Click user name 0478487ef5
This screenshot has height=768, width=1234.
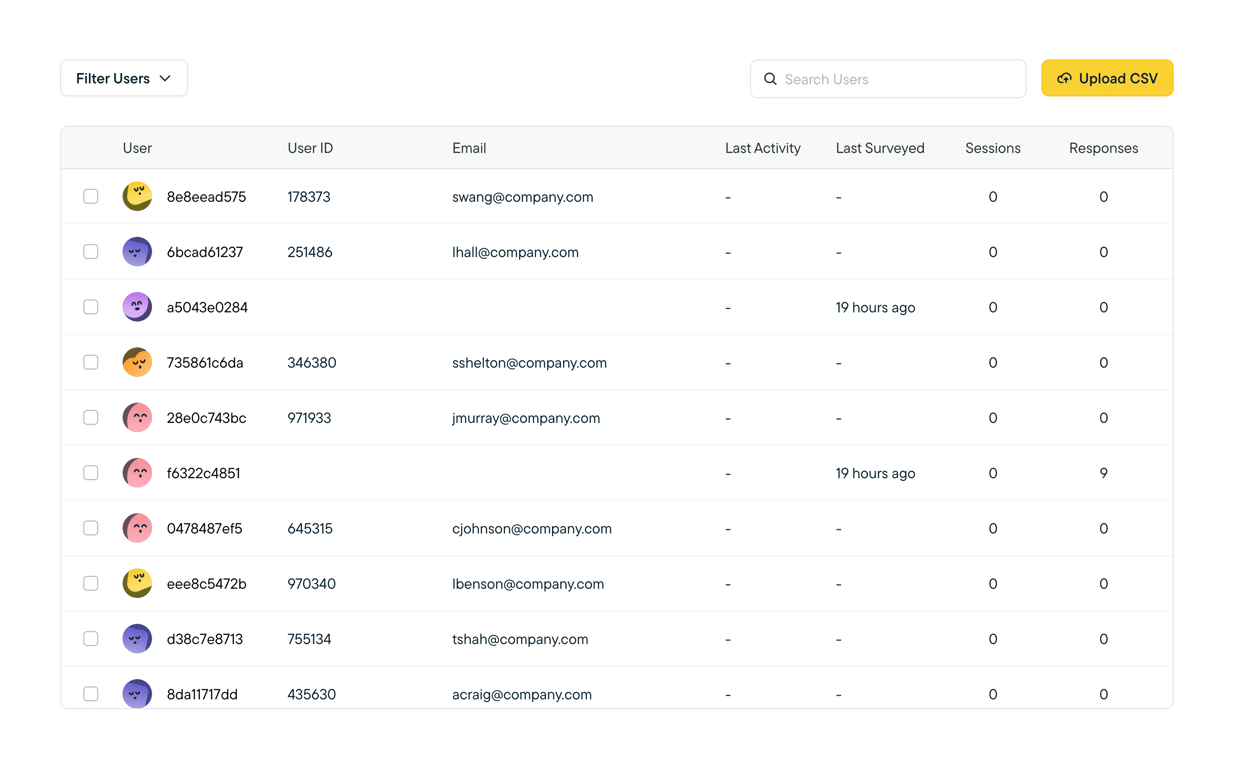tap(204, 528)
